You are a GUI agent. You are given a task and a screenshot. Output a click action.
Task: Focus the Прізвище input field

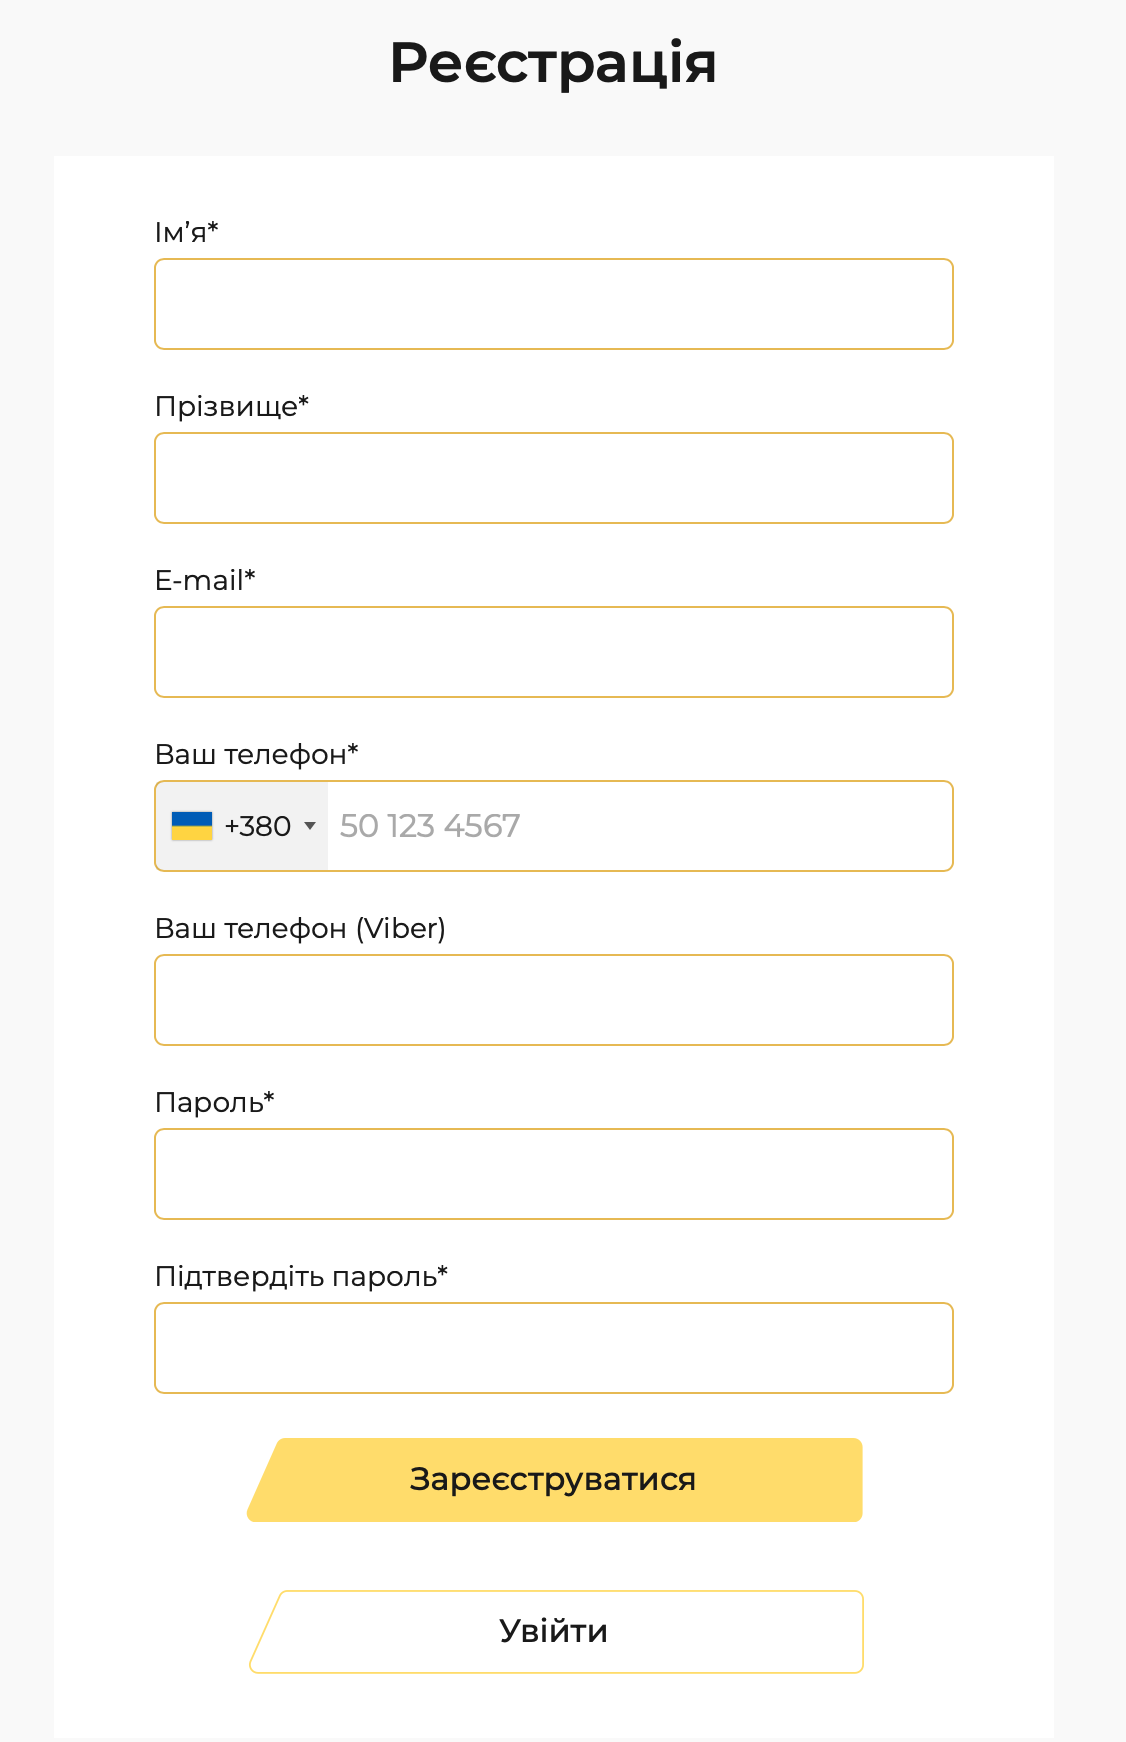554,478
